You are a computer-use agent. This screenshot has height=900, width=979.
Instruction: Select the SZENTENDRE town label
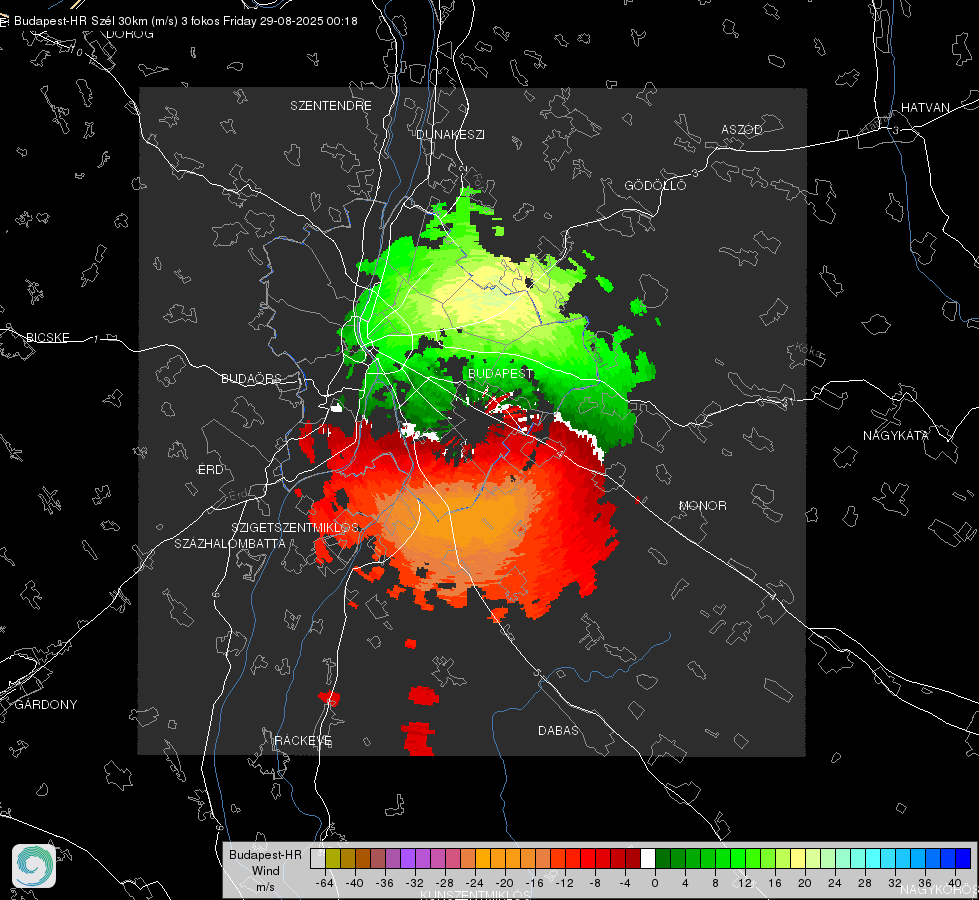tap(331, 106)
